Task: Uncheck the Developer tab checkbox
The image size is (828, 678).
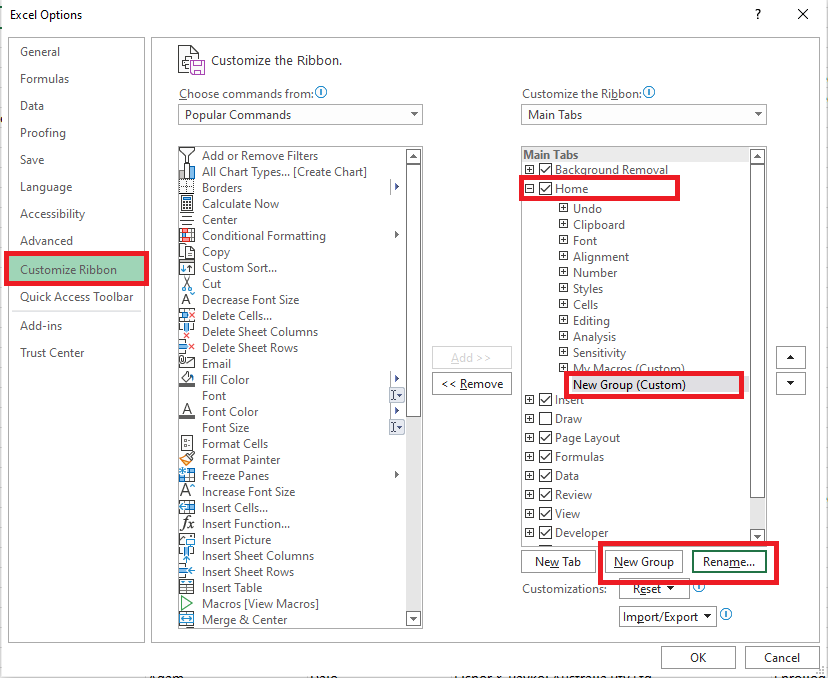Action: pyautogui.click(x=545, y=533)
